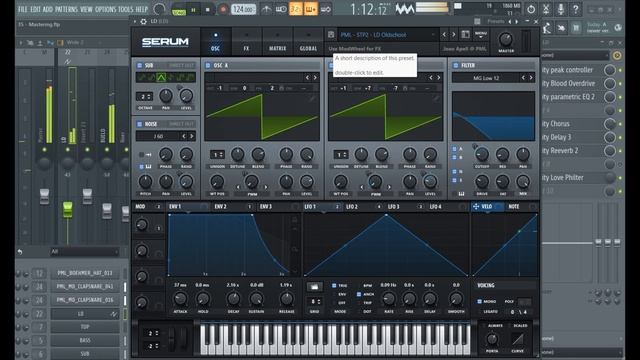Click the LFO RATE knob
The height and width of the screenshot is (360, 640).
389,299
